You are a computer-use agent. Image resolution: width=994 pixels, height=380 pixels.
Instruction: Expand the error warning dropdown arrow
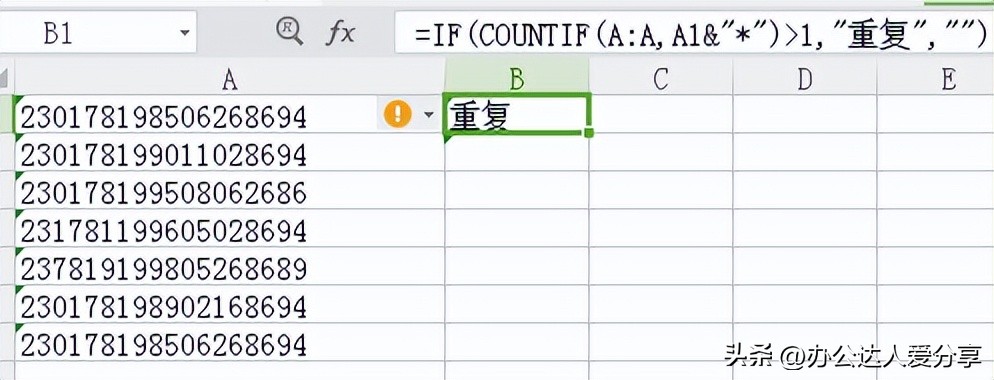[x=429, y=115]
